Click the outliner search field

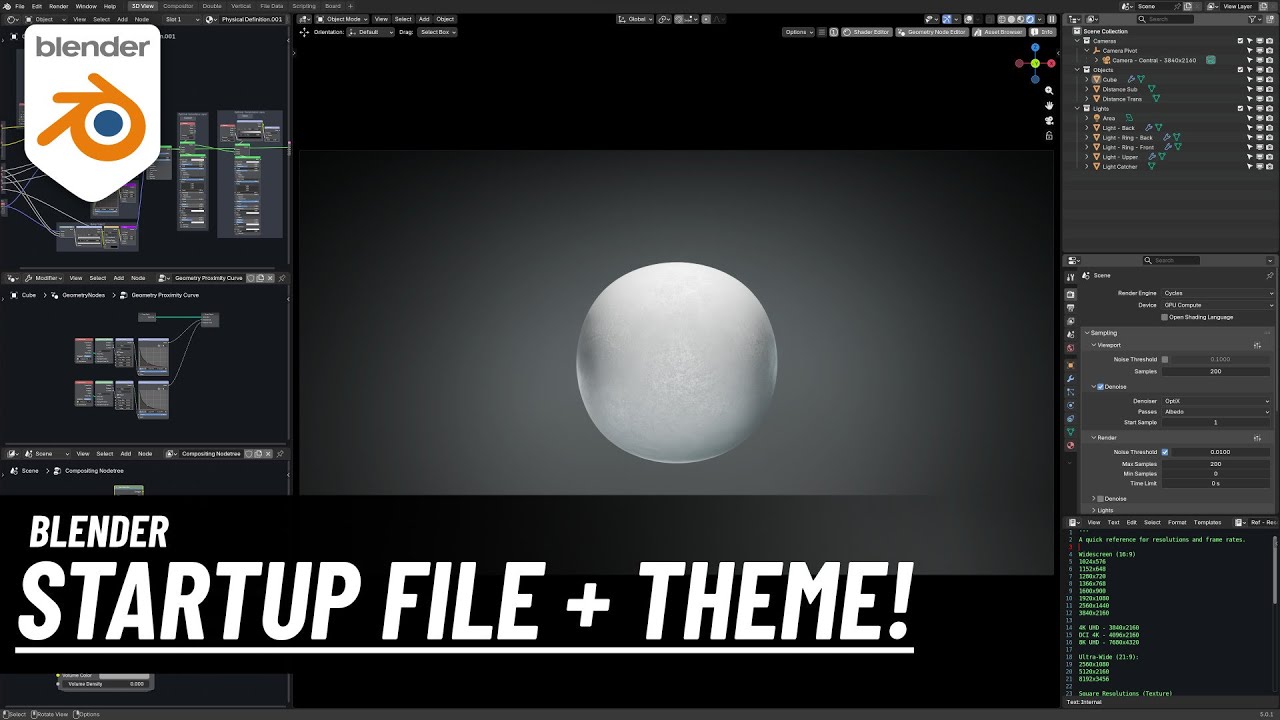pyautogui.click(x=1166, y=19)
